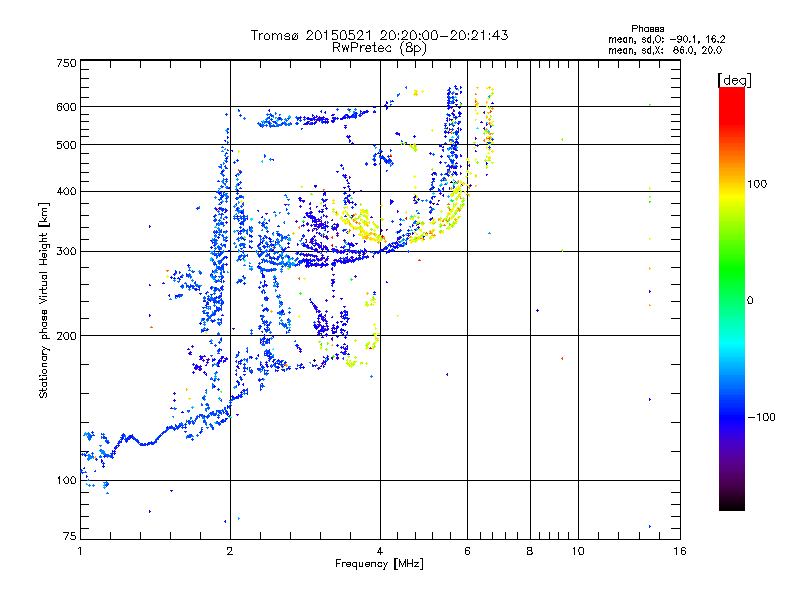
Task: Click the y-axis tick label '75'
Action: (x=70, y=536)
